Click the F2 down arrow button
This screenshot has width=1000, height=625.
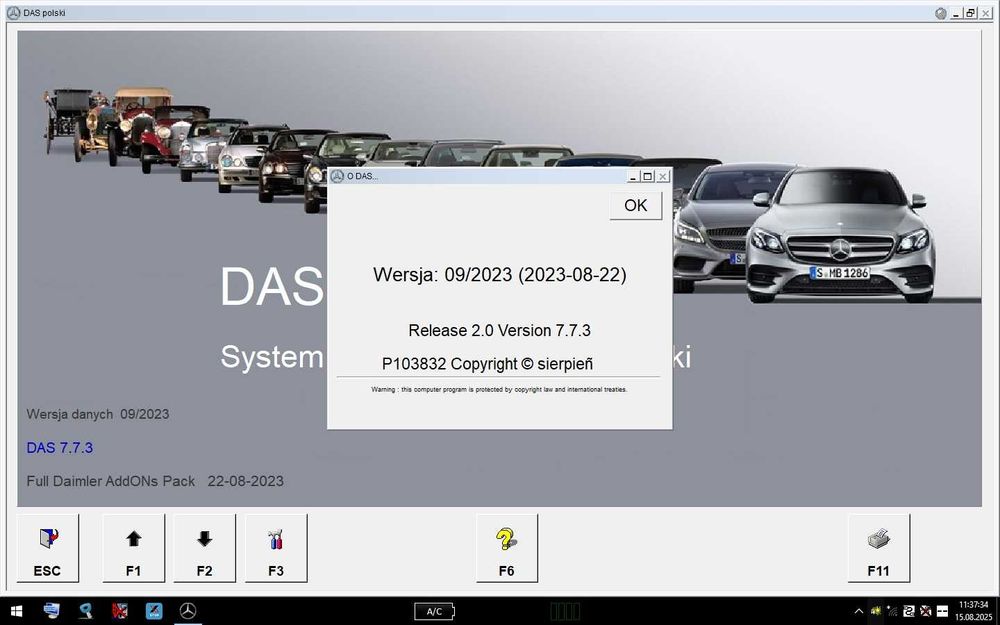[x=205, y=548]
